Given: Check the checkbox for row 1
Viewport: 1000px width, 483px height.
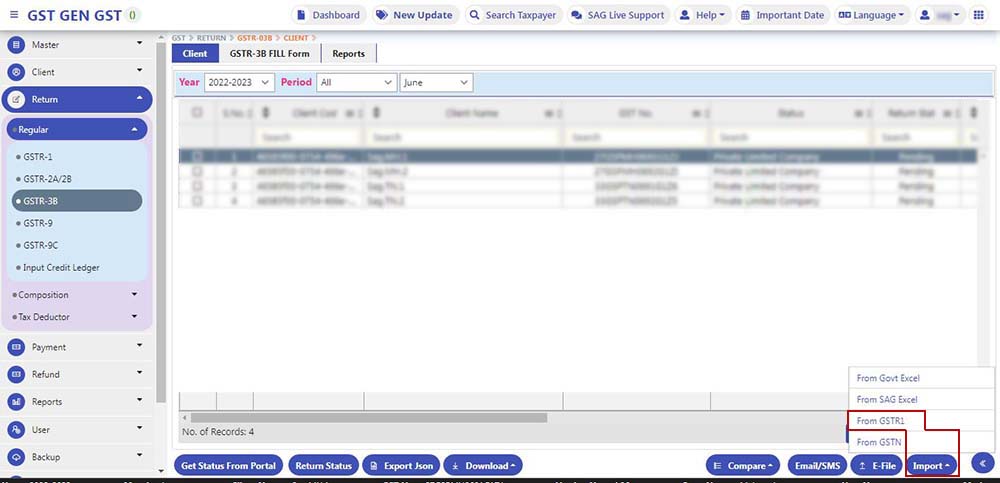Looking at the screenshot, I should [197, 156].
